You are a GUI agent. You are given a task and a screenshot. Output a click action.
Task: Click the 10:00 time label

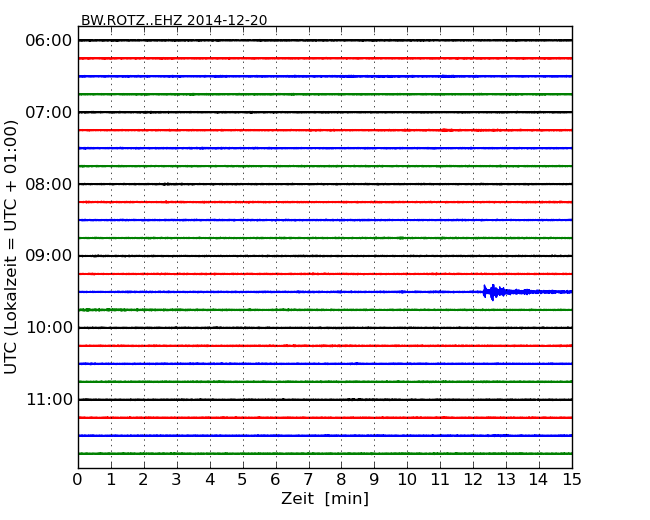49,328
